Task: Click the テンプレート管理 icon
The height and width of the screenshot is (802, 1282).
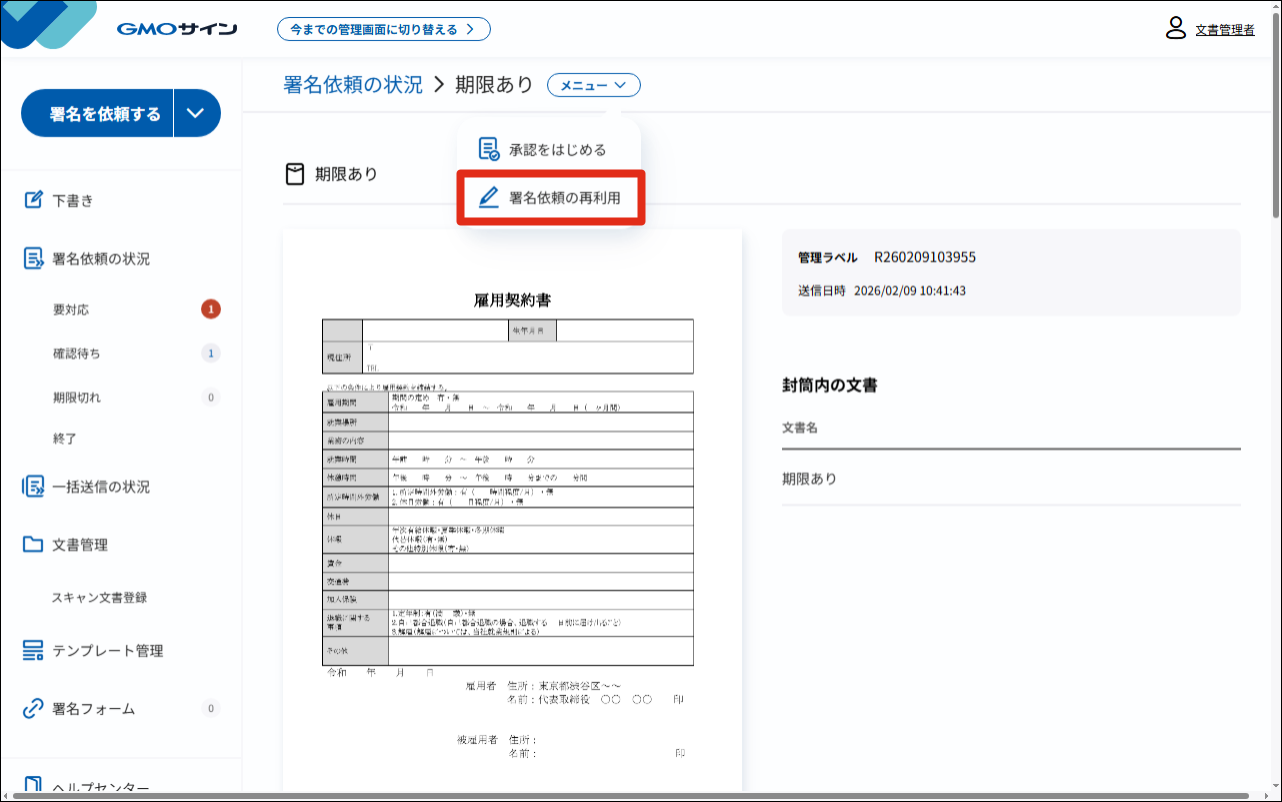Action: coord(33,651)
